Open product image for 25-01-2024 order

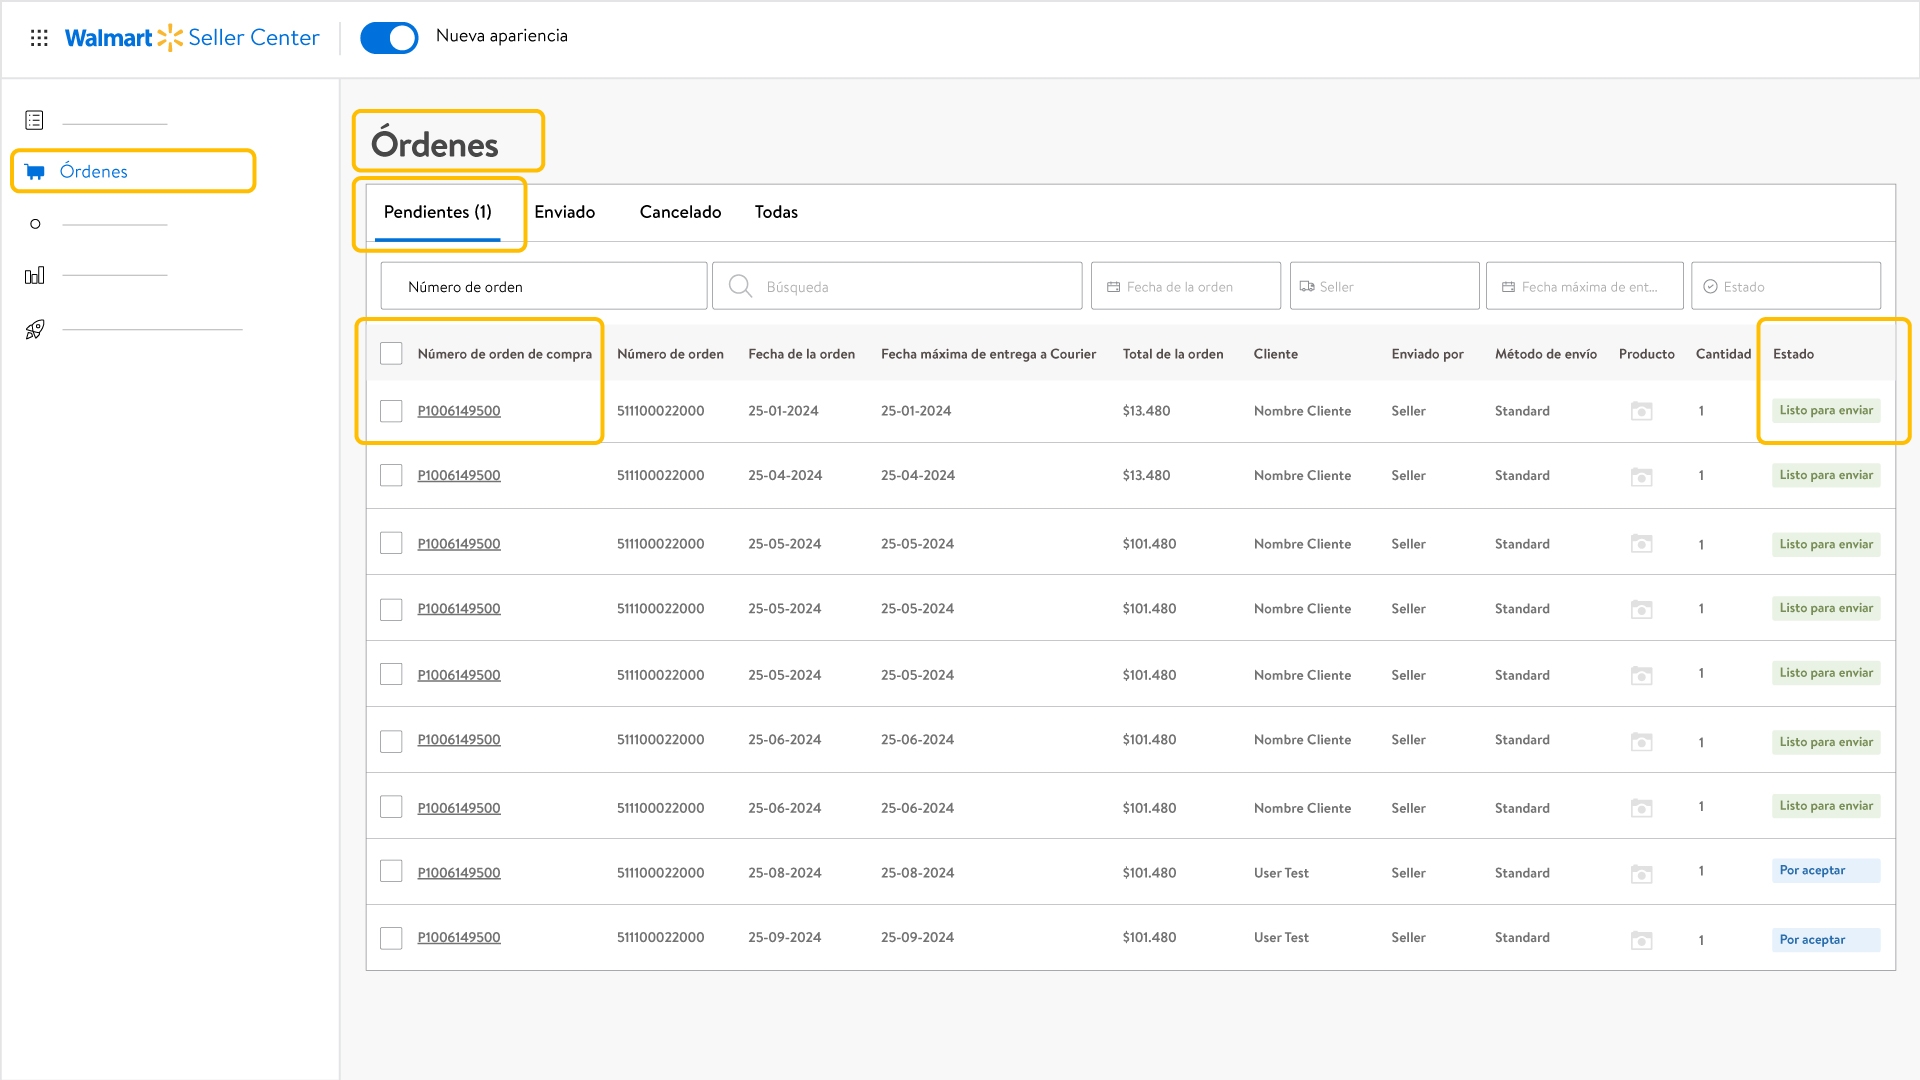[x=1641, y=411]
